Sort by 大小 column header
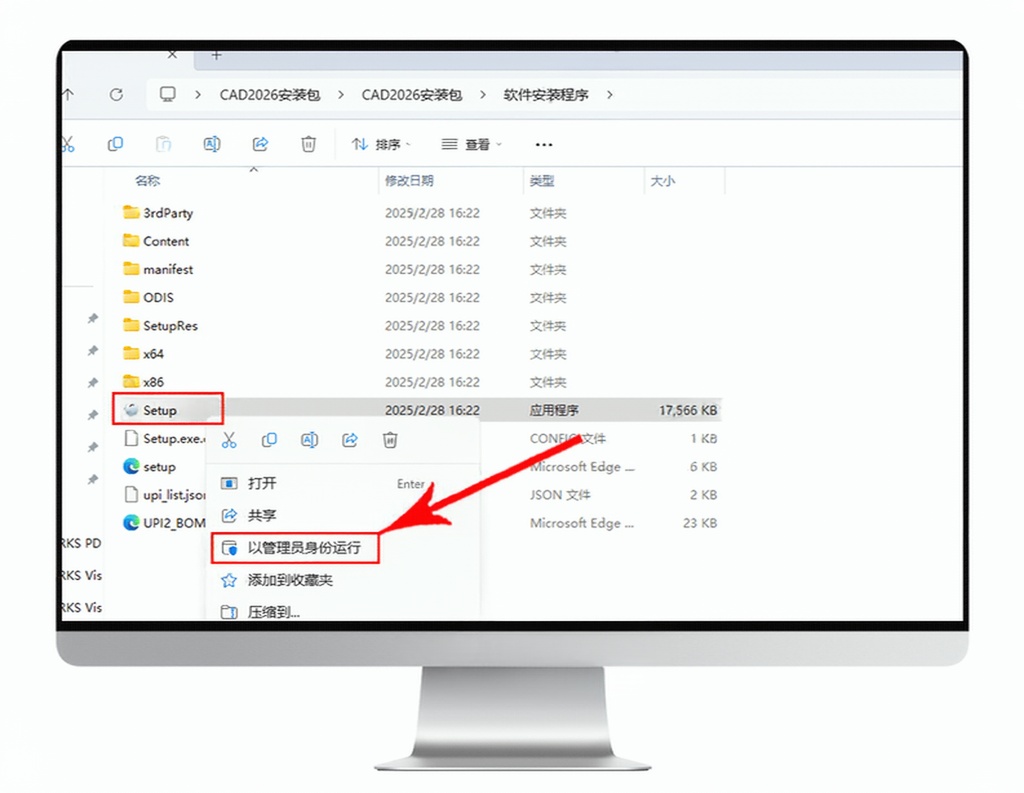Screen dimensions: 1024x793 tap(663, 181)
